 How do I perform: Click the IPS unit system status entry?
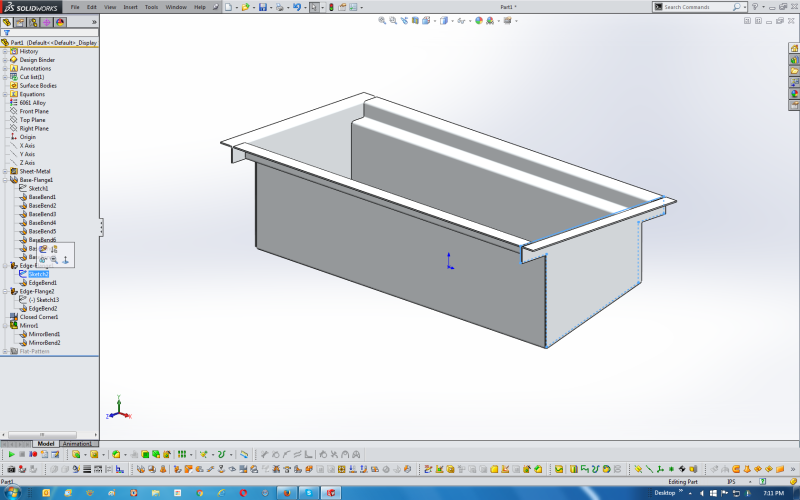tap(731, 481)
